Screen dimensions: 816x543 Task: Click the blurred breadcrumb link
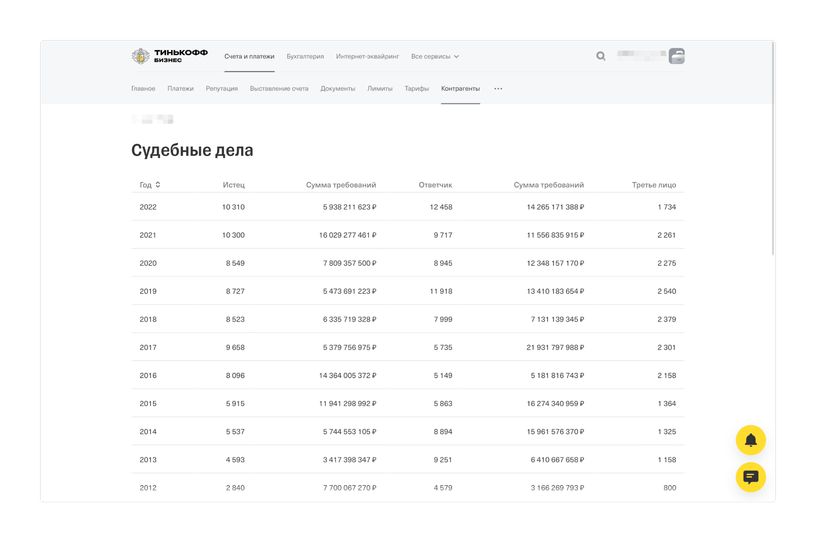152,119
